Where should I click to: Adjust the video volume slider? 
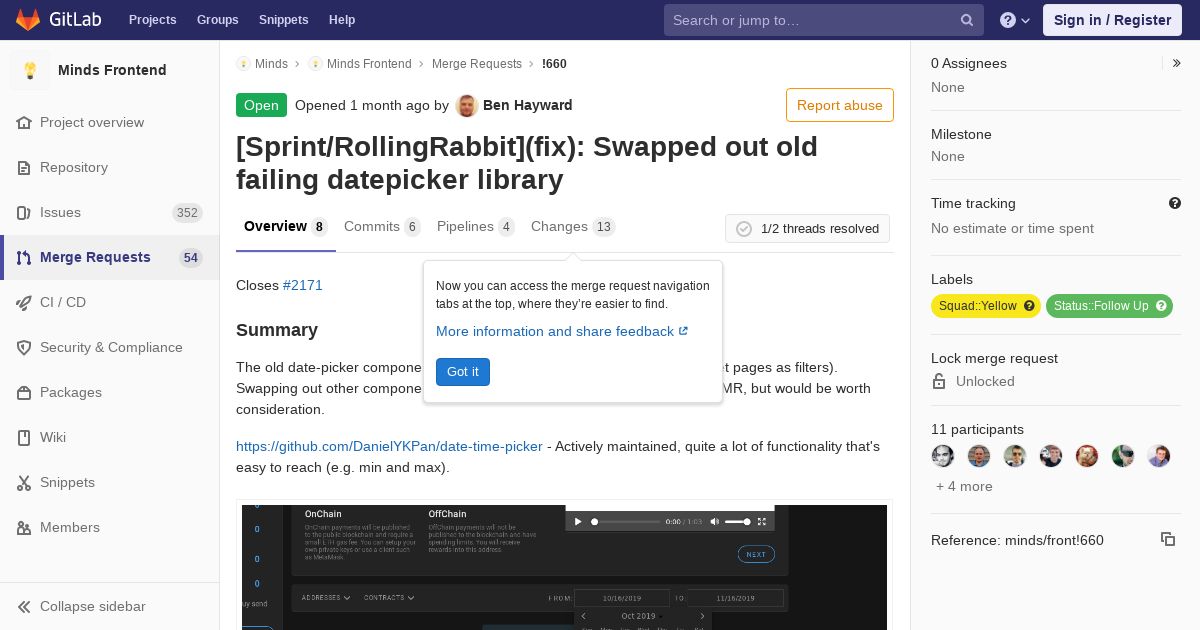[737, 521]
